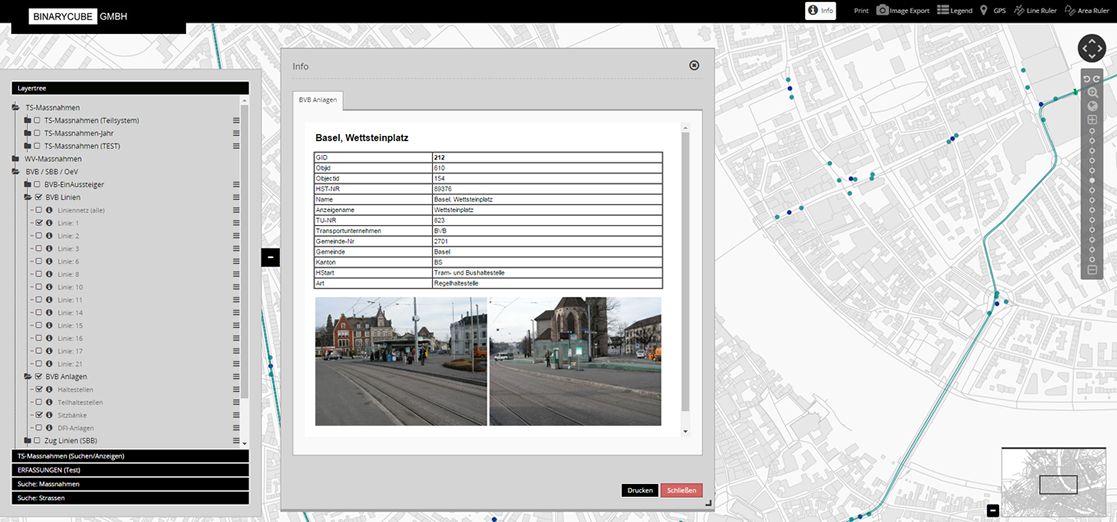
Task: Click the bottom step of the zoom slider
Action: (x=1092, y=258)
